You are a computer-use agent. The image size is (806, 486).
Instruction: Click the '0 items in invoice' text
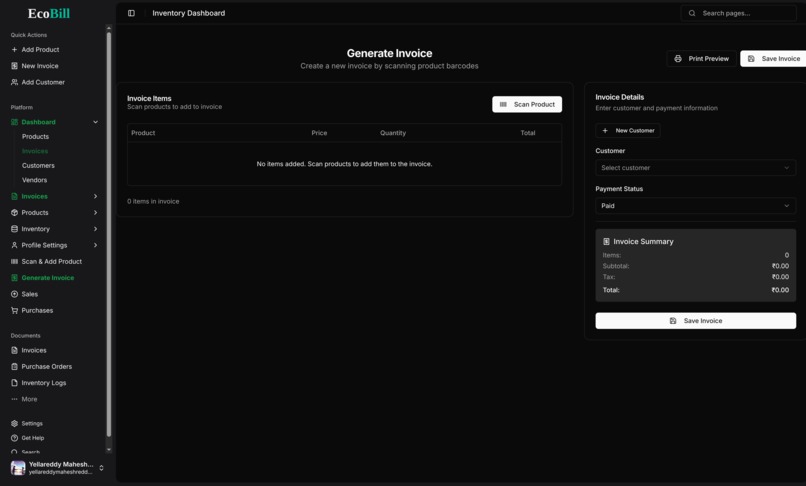[x=153, y=202]
